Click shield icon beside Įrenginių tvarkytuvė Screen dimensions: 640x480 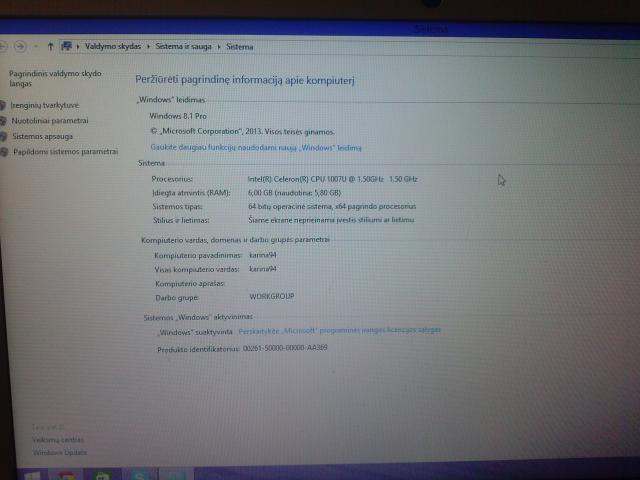pyautogui.click(x=4, y=104)
